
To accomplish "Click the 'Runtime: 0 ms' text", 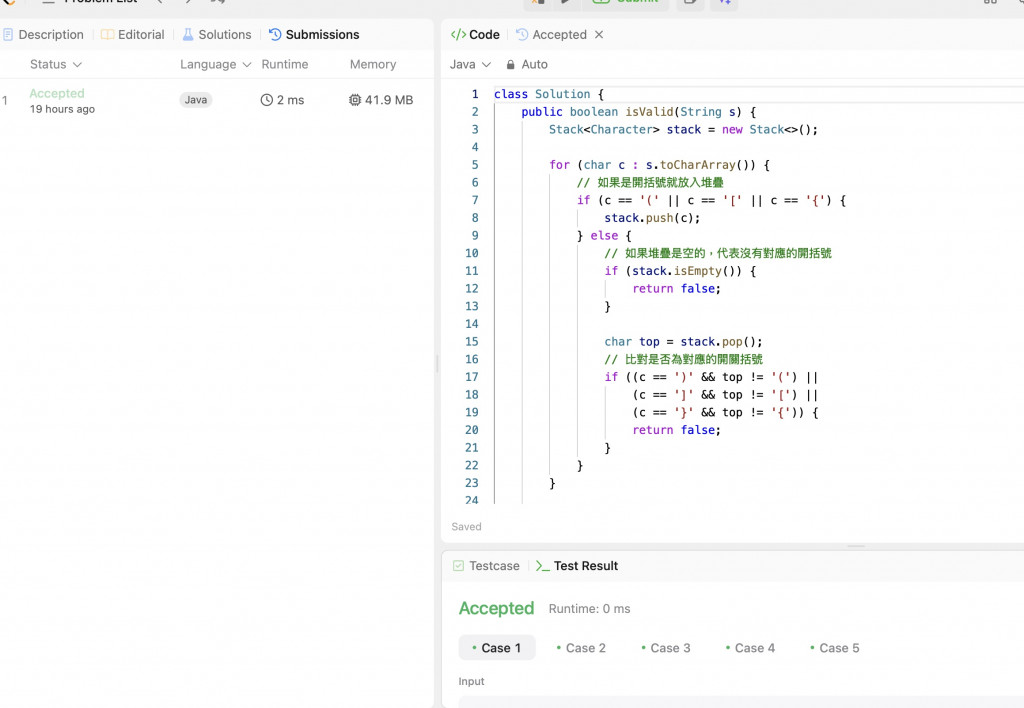I will click(x=589, y=609).
